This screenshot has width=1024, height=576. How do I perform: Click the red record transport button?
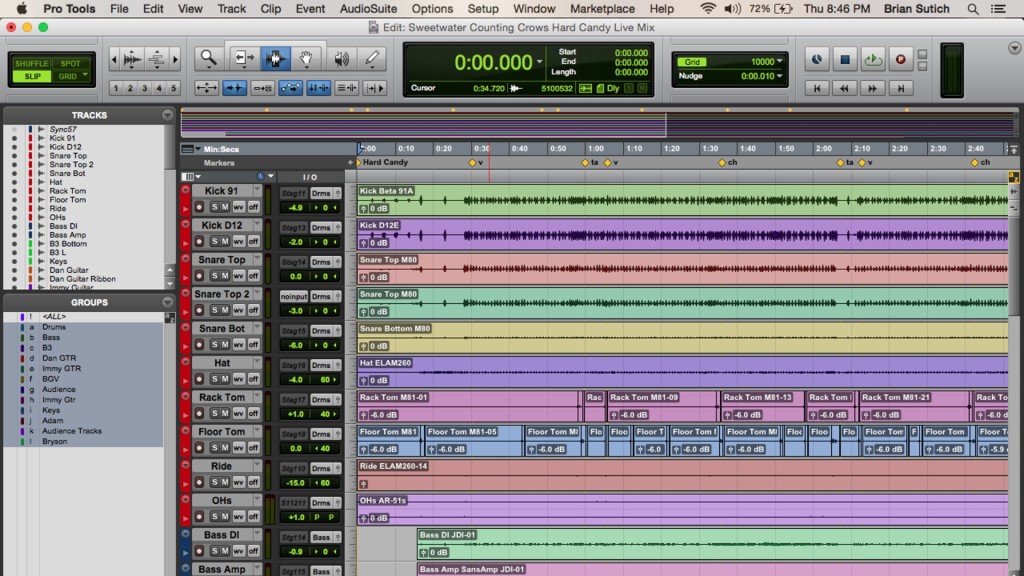901,59
